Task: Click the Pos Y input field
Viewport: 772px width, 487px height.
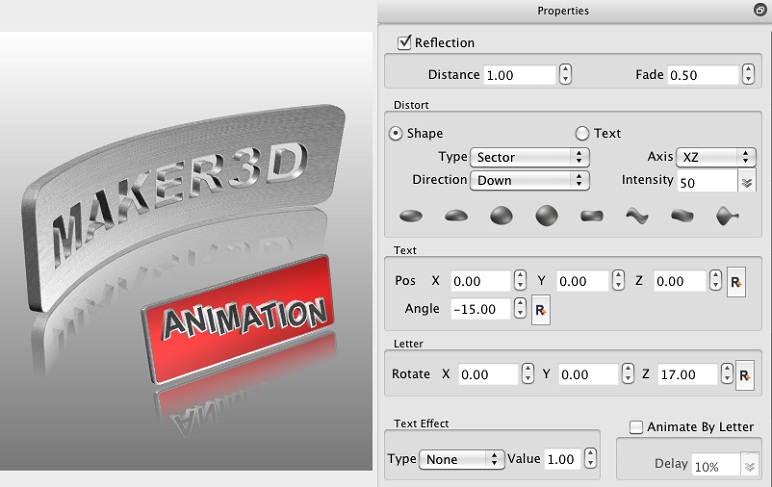Action: [583, 281]
